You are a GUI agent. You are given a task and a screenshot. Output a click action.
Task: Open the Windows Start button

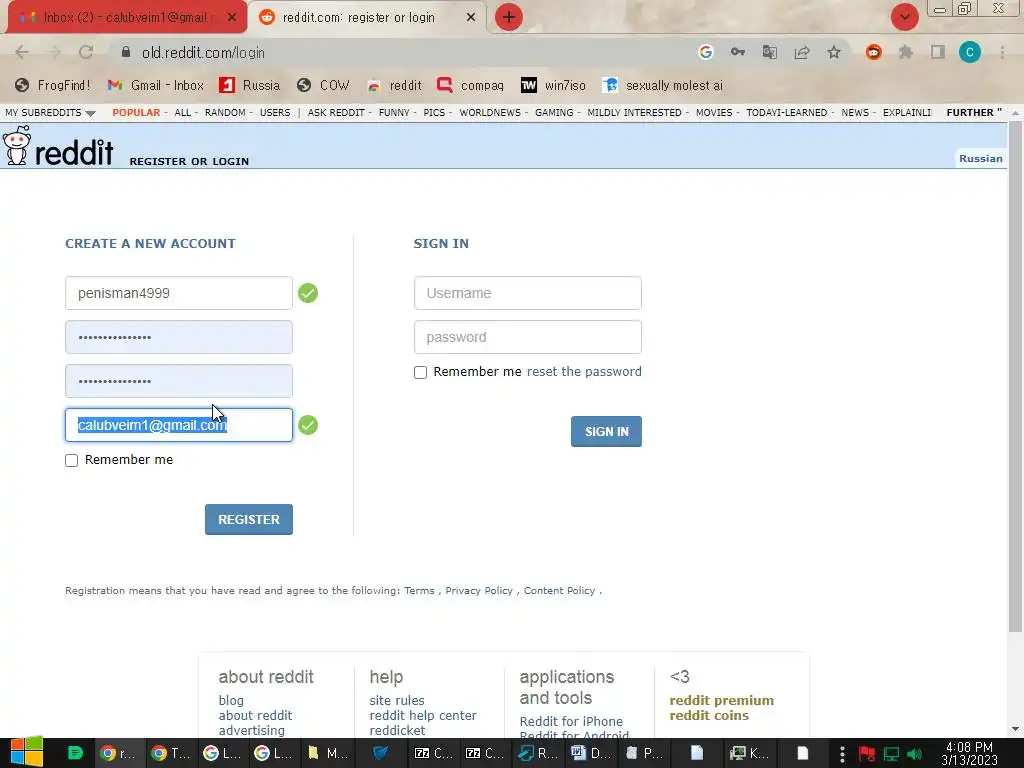coord(27,752)
